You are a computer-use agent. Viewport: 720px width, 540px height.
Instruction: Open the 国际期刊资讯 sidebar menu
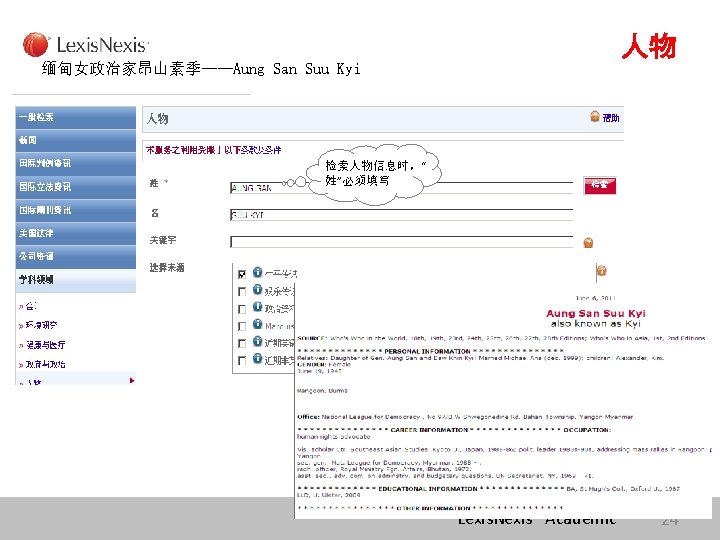tap(76, 211)
